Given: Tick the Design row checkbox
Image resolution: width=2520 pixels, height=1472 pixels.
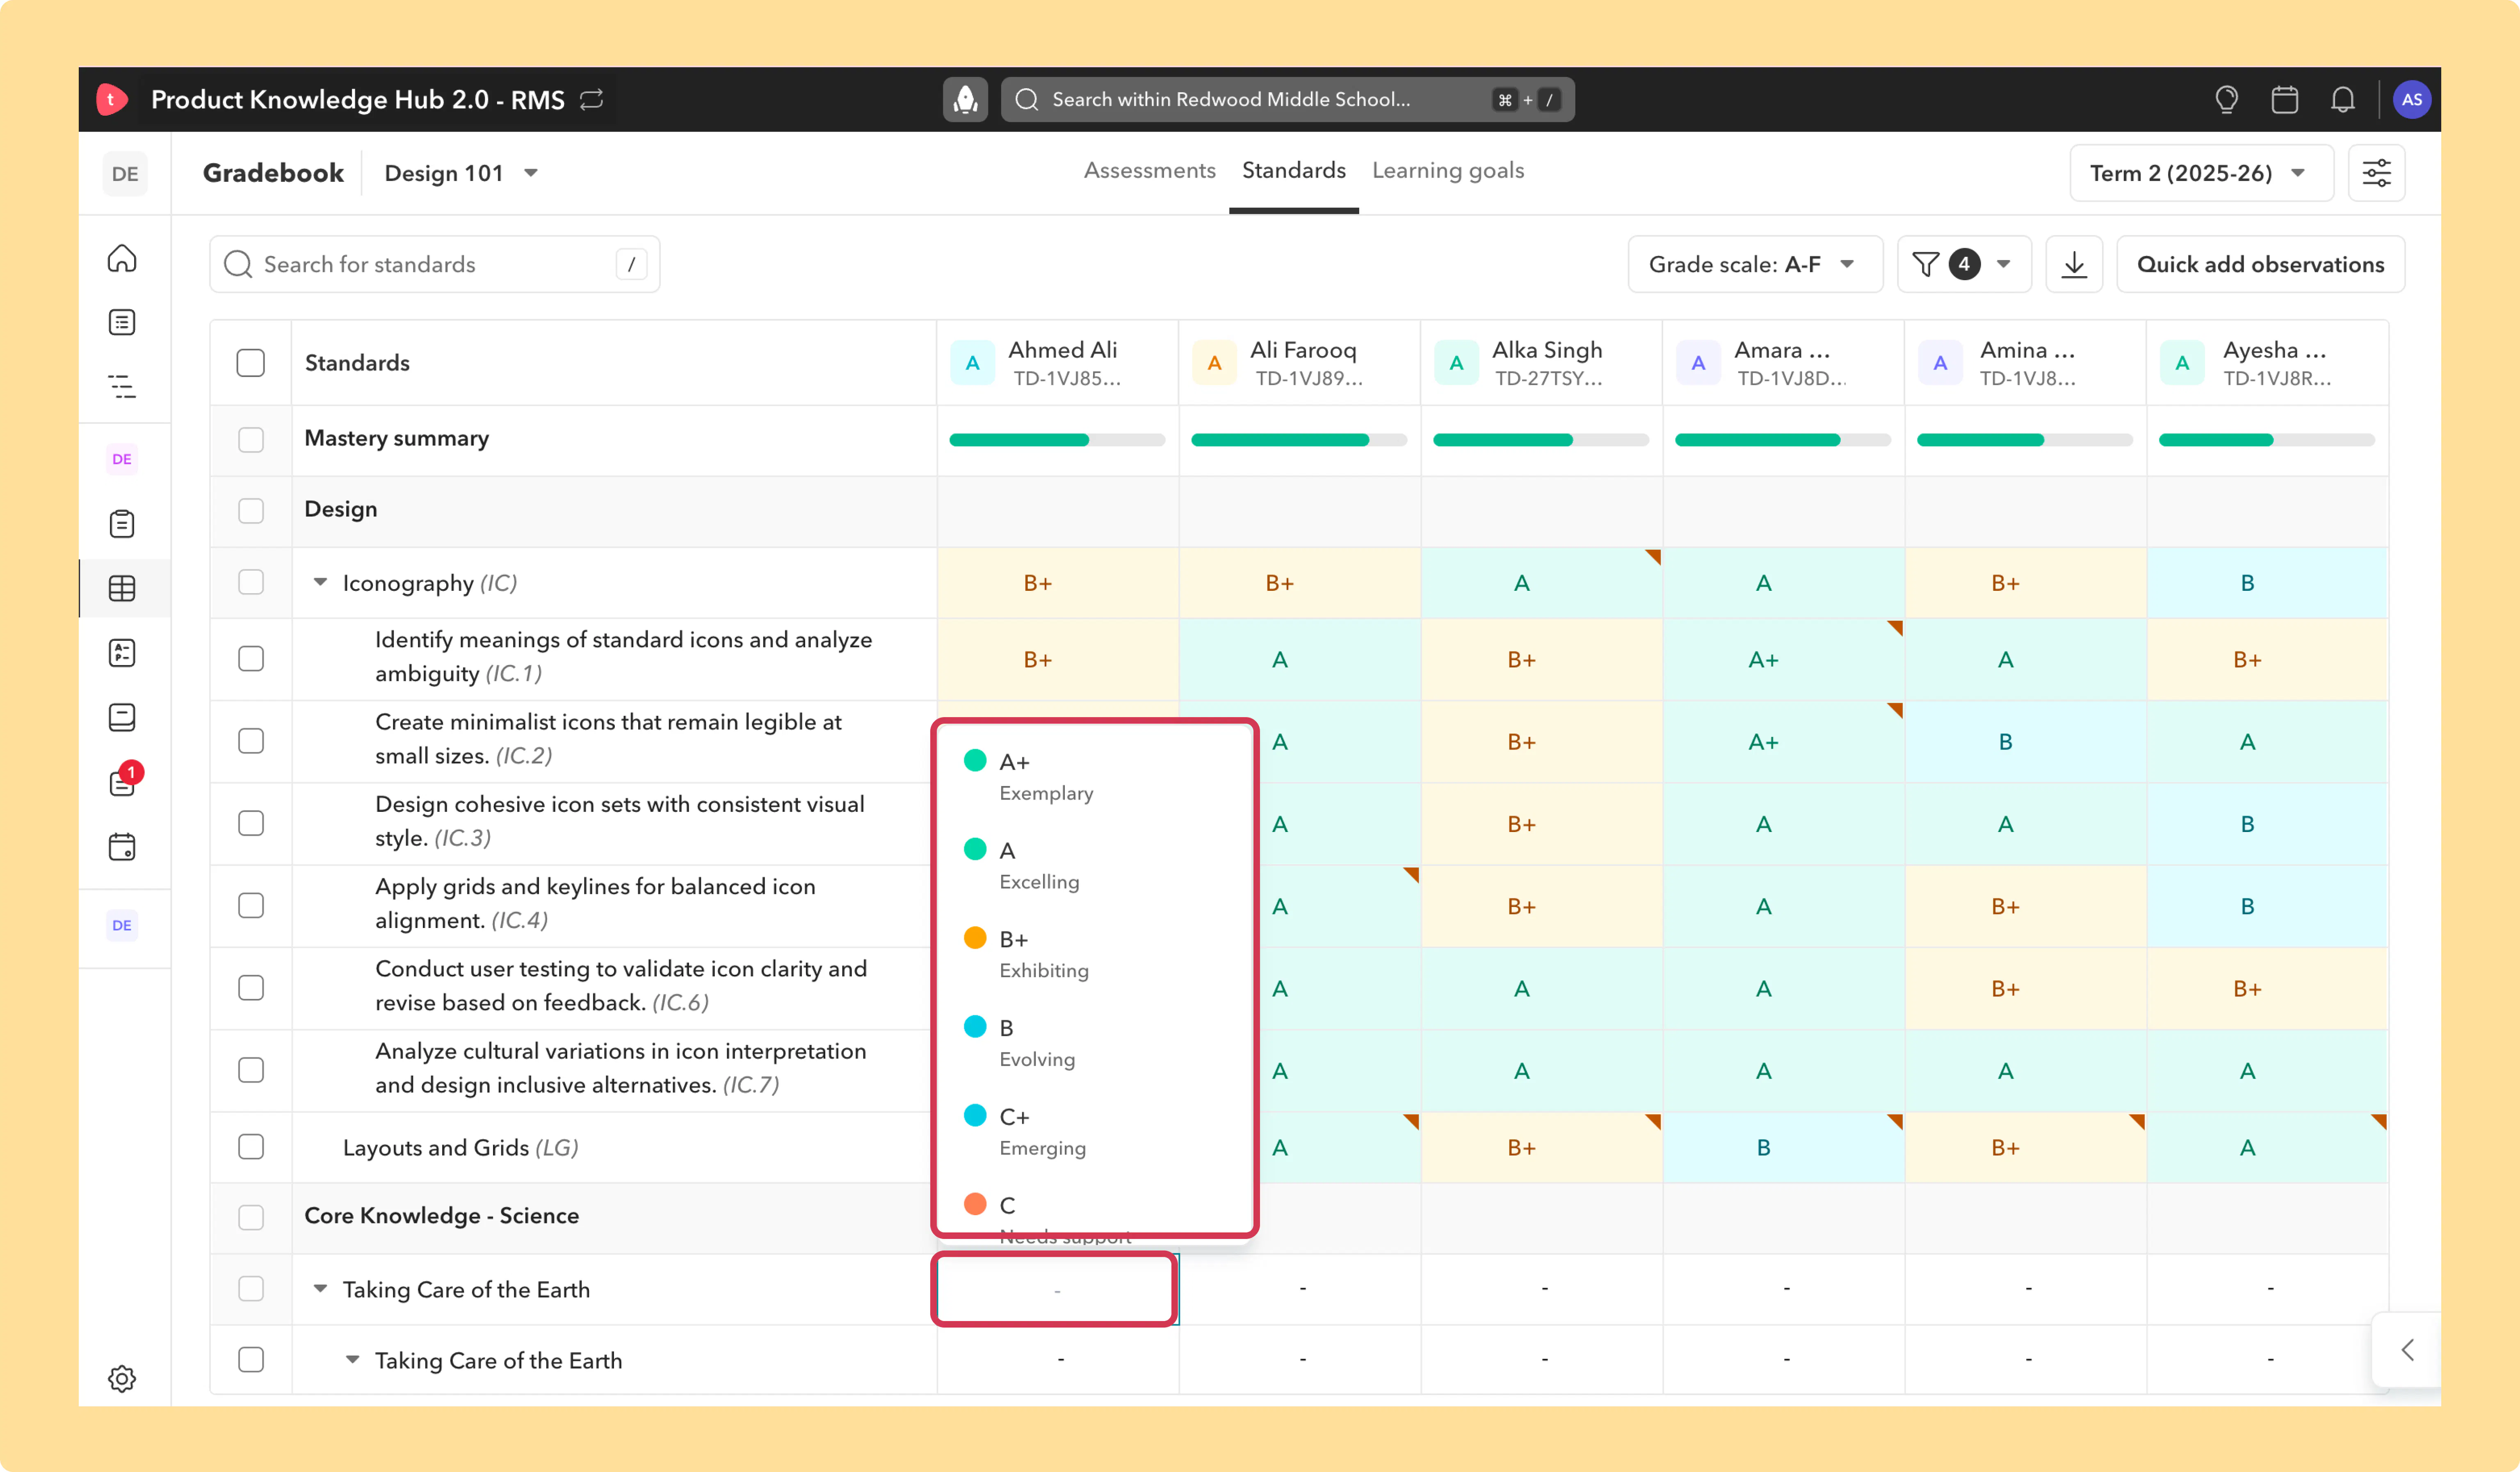Looking at the screenshot, I should click(x=251, y=511).
